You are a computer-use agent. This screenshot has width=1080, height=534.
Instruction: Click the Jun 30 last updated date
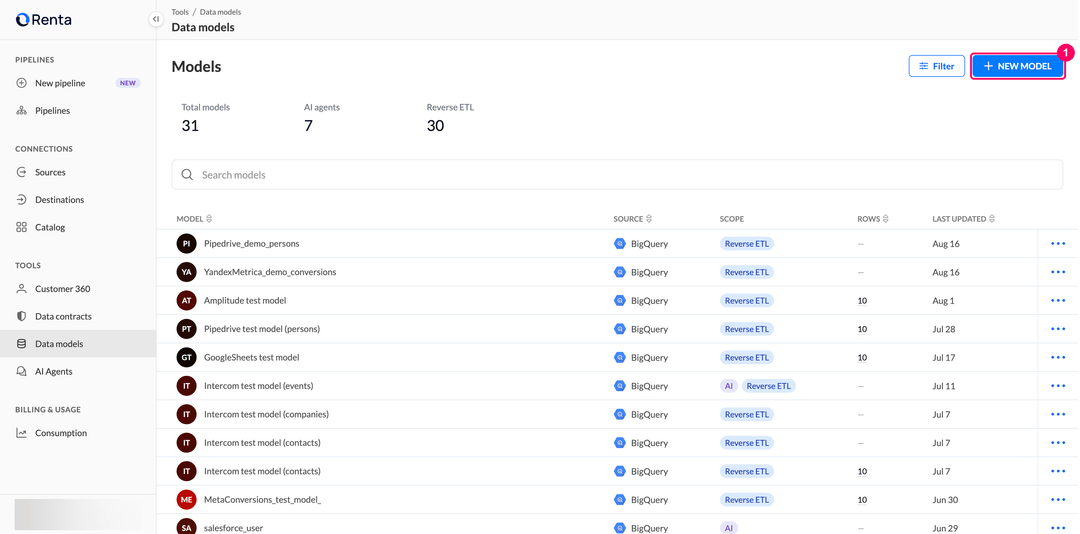point(946,500)
